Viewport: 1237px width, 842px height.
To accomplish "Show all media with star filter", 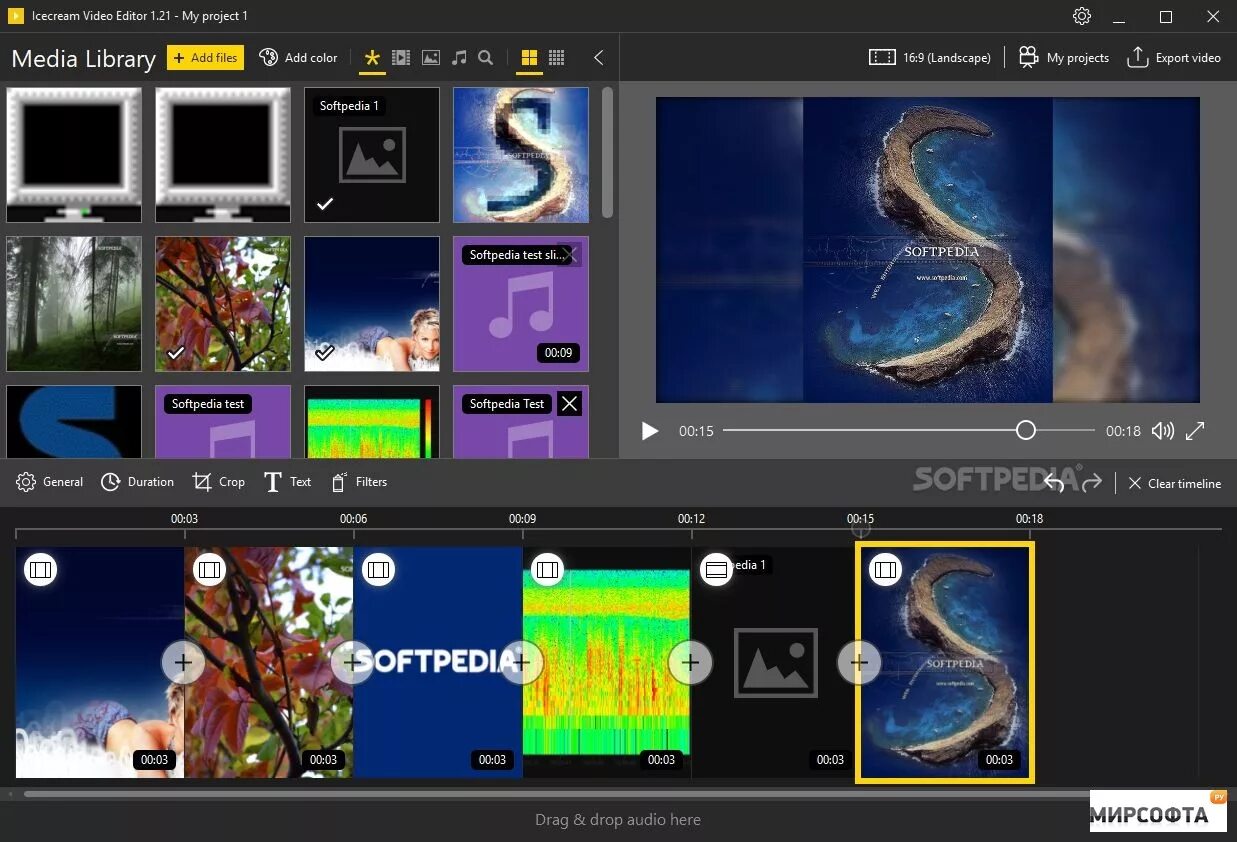I will (372, 58).
